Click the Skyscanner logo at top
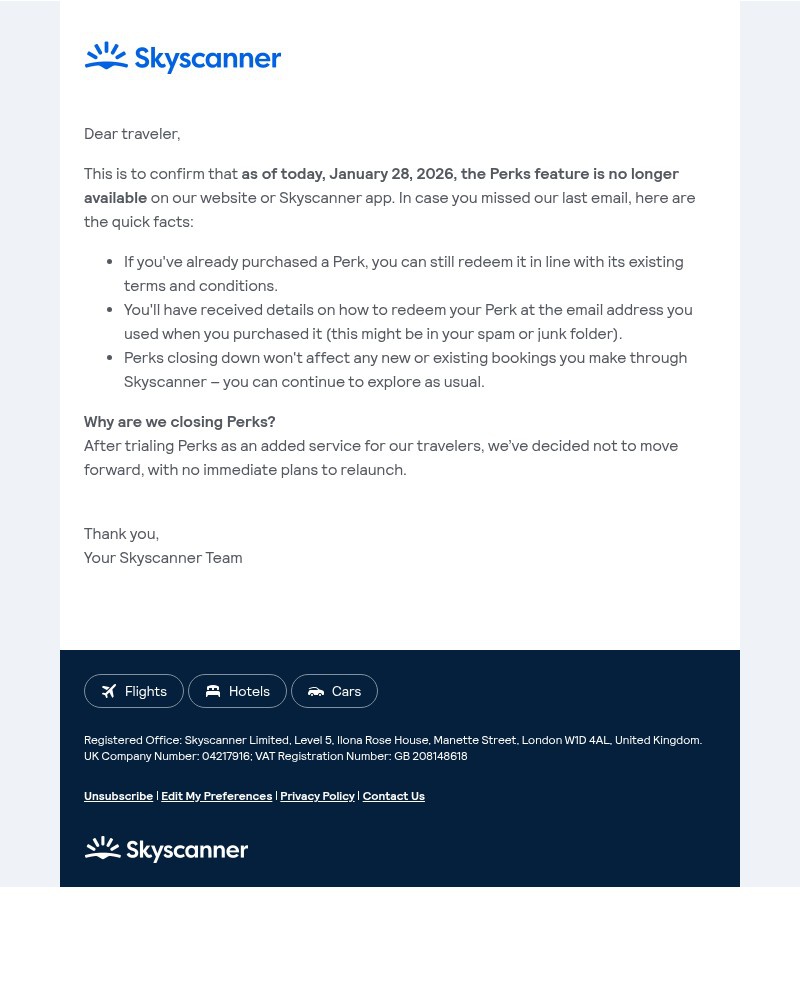 (x=183, y=57)
